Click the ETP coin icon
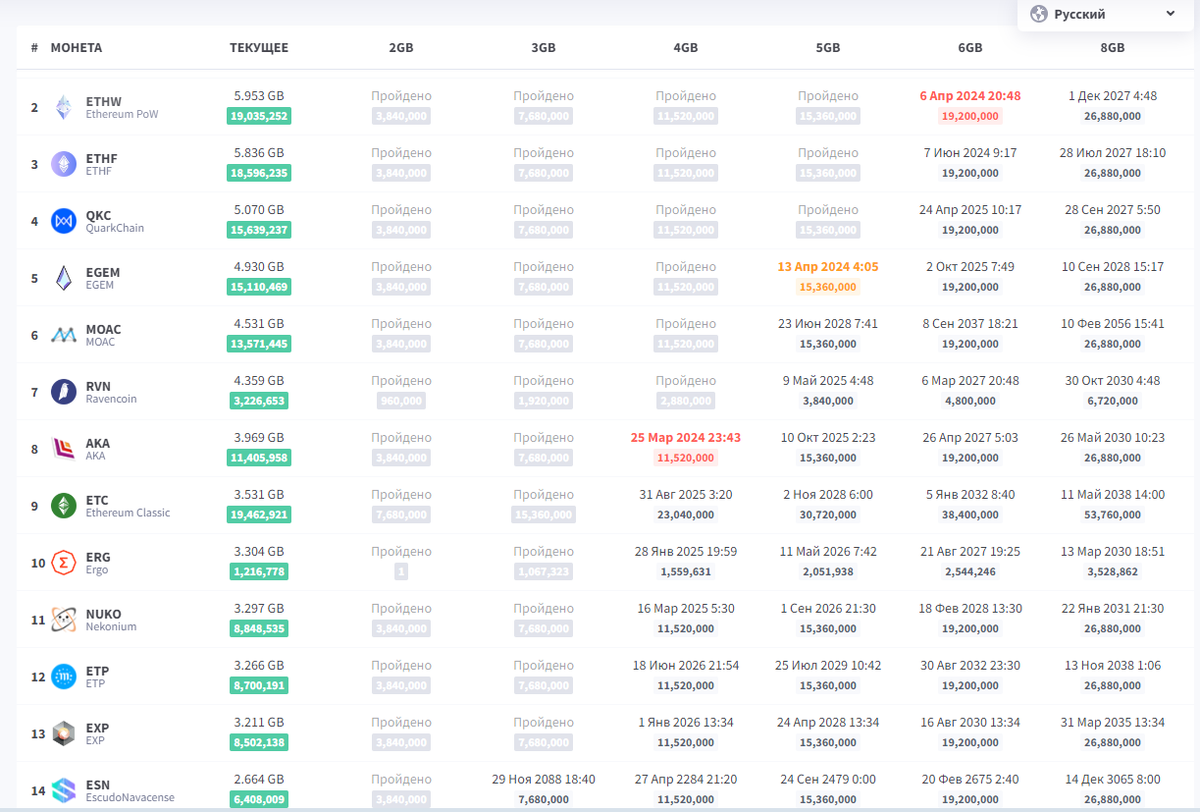The height and width of the screenshot is (812, 1200). (64, 677)
